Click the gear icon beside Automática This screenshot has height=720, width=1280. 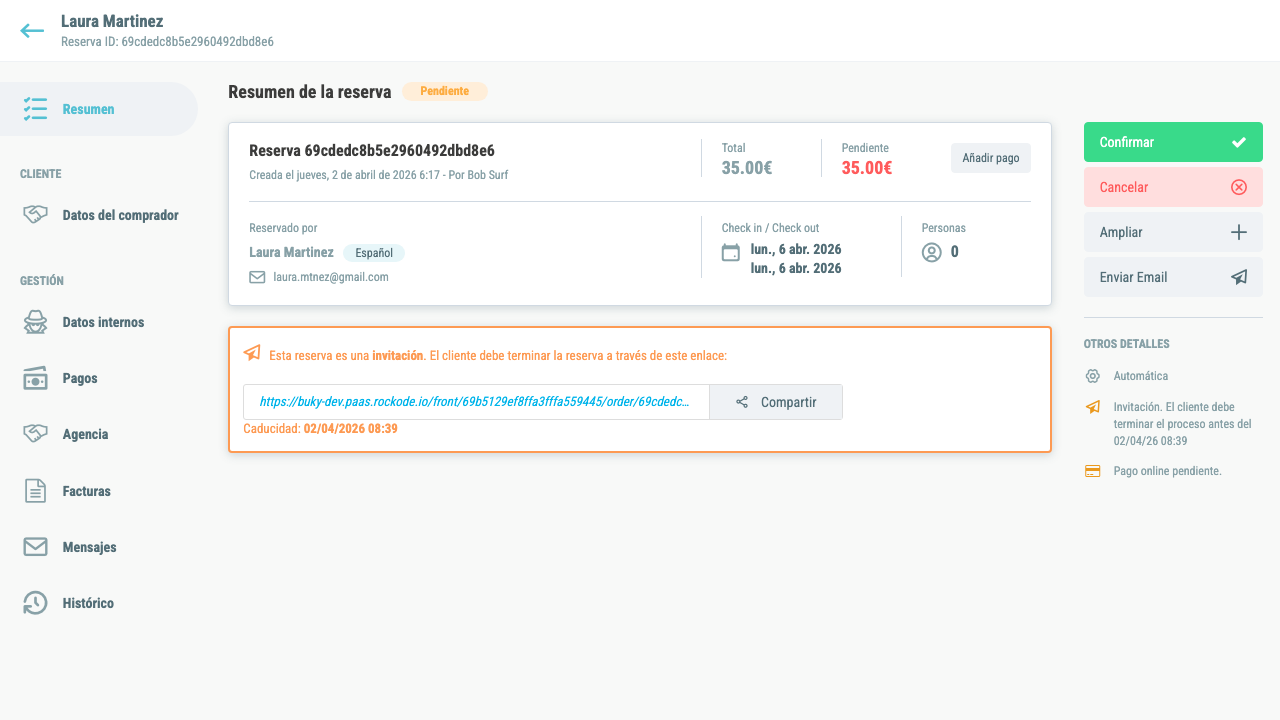(x=1093, y=376)
